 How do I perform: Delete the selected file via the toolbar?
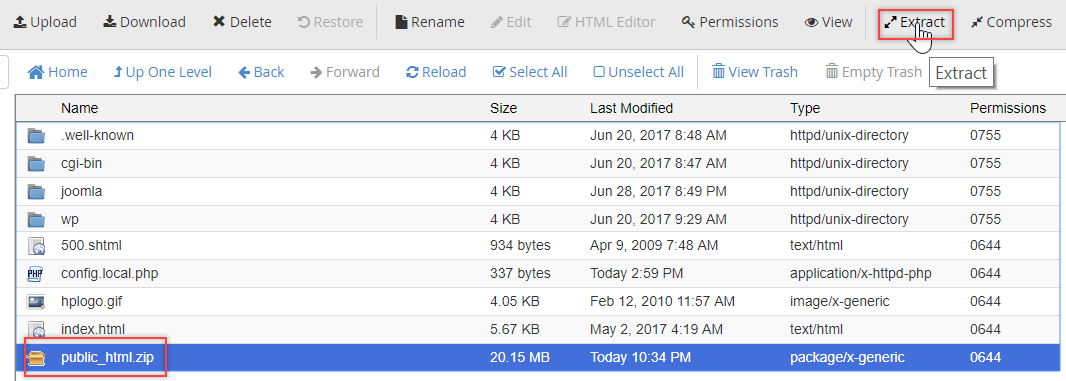click(x=242, y=22)
